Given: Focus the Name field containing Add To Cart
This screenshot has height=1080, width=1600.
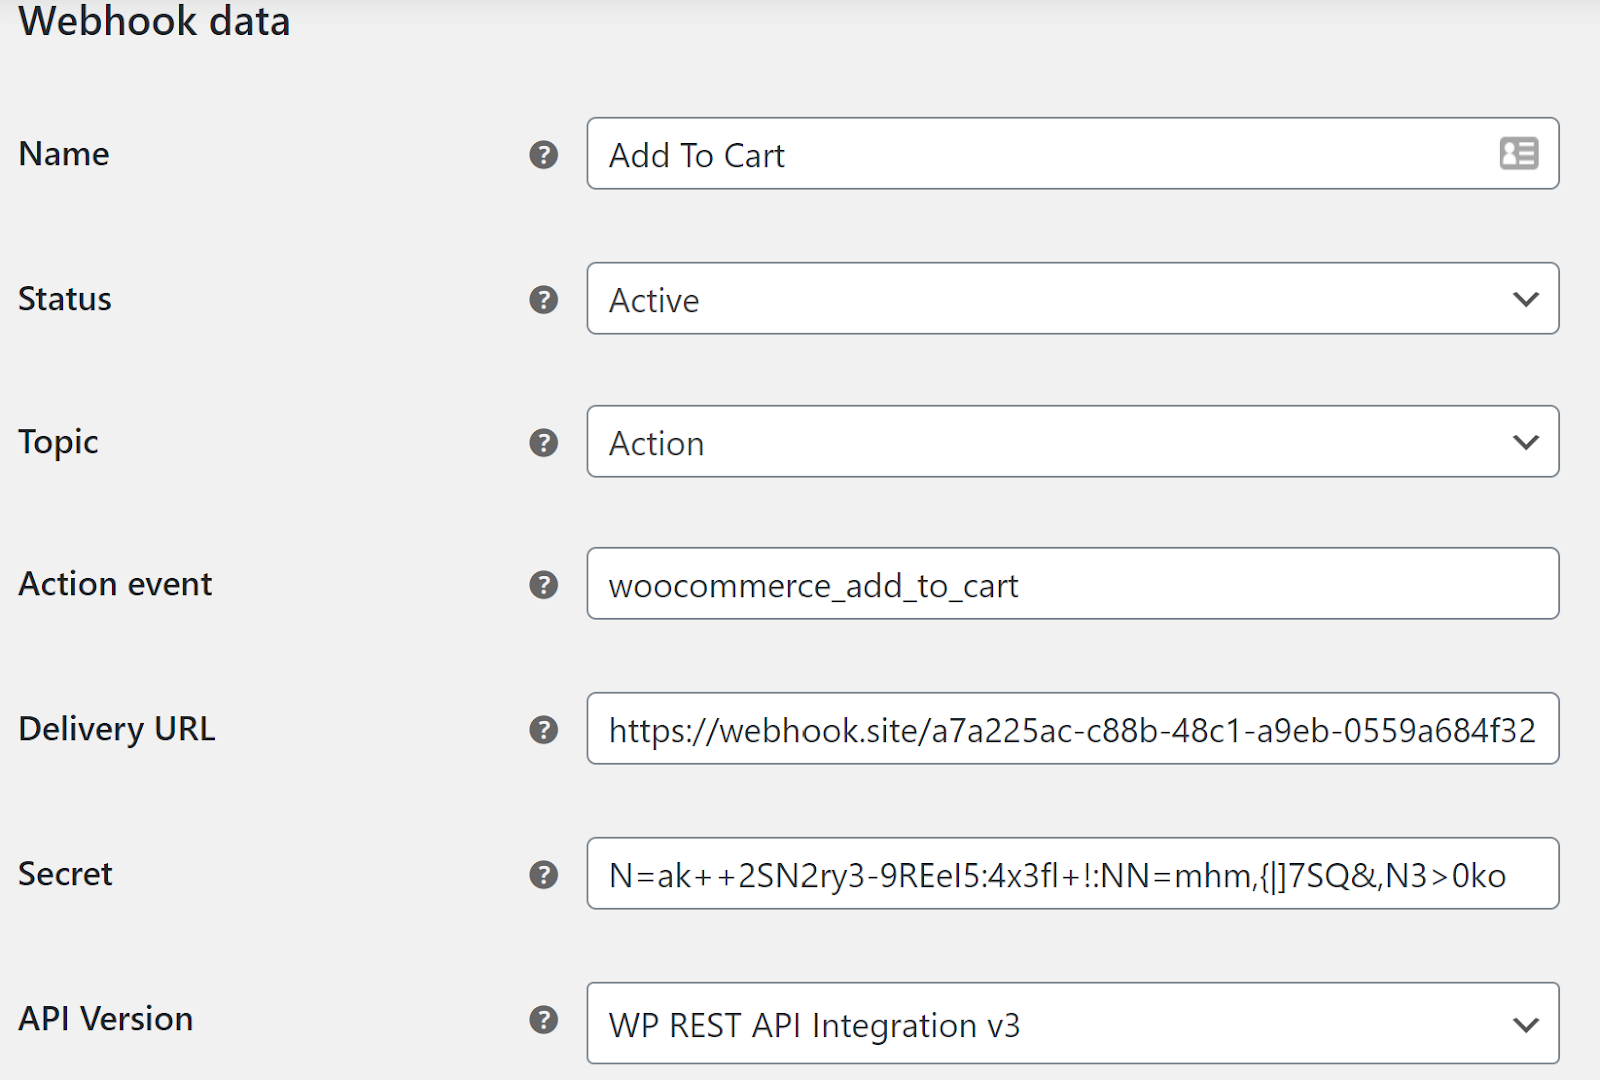Looking at the screenshot, I should pos(1040,155).
